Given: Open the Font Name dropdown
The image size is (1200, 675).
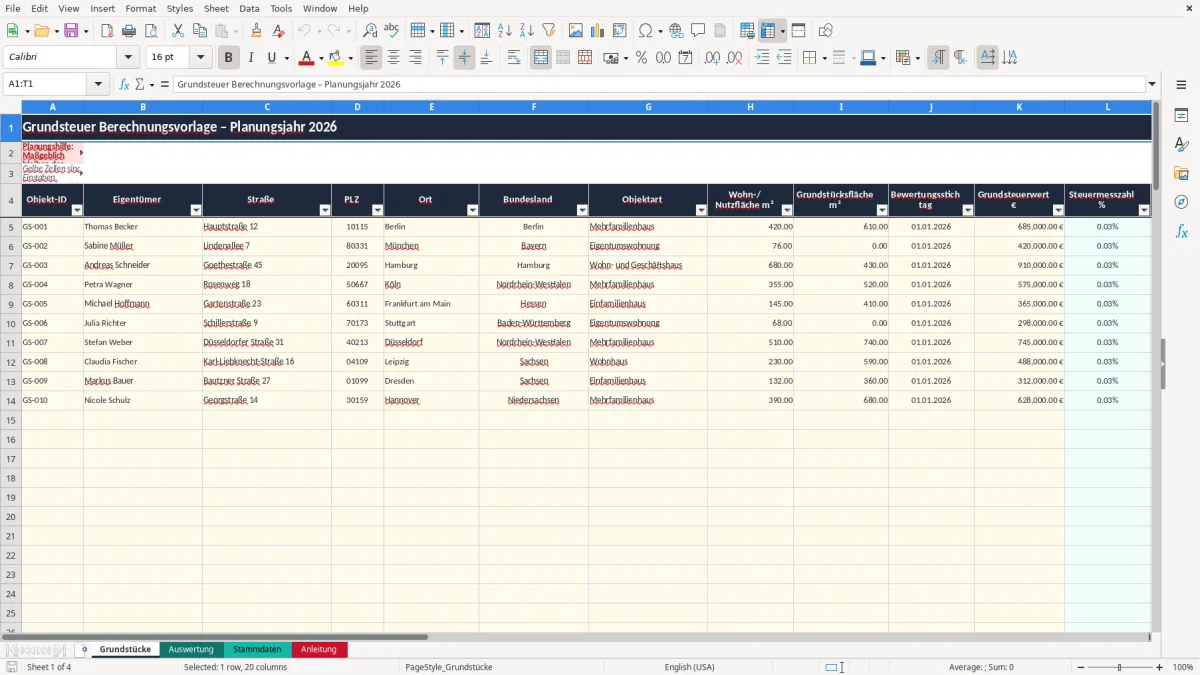Looking at the screenshot, I should [128, 58].
